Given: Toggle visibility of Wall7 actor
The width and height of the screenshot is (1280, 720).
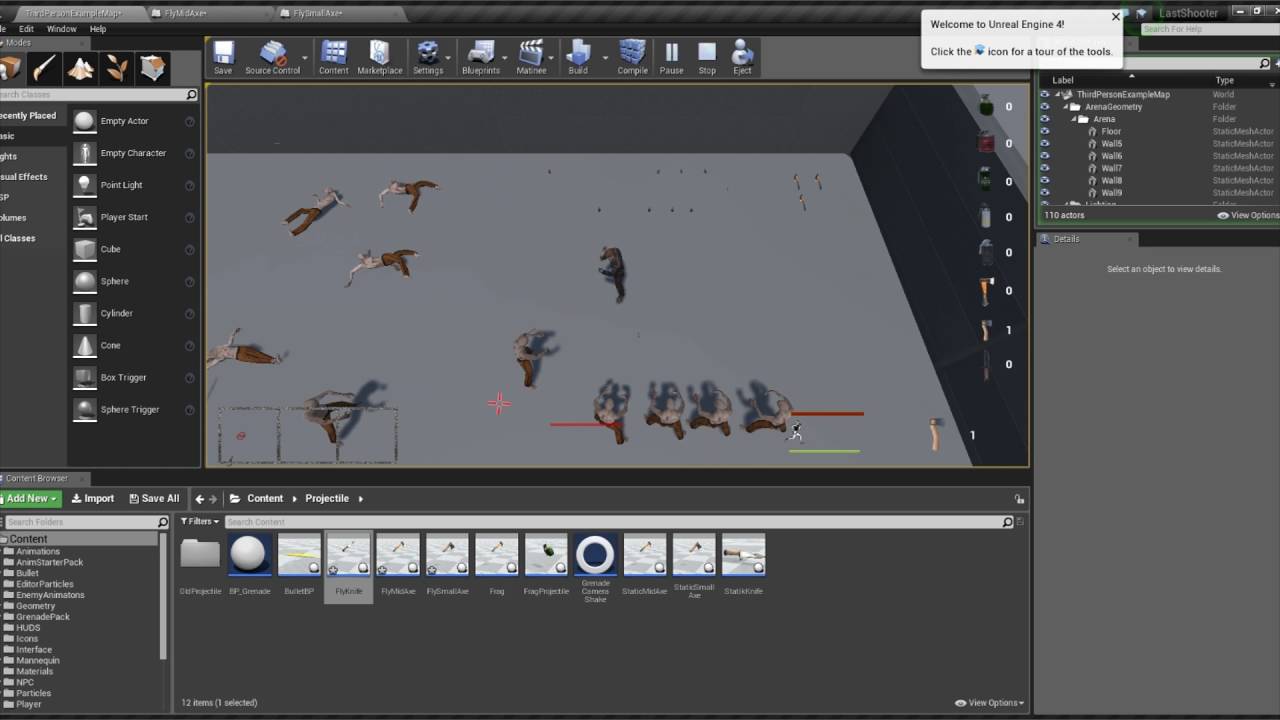Looking at the screenshot, I should click(x=1045, y=168).
